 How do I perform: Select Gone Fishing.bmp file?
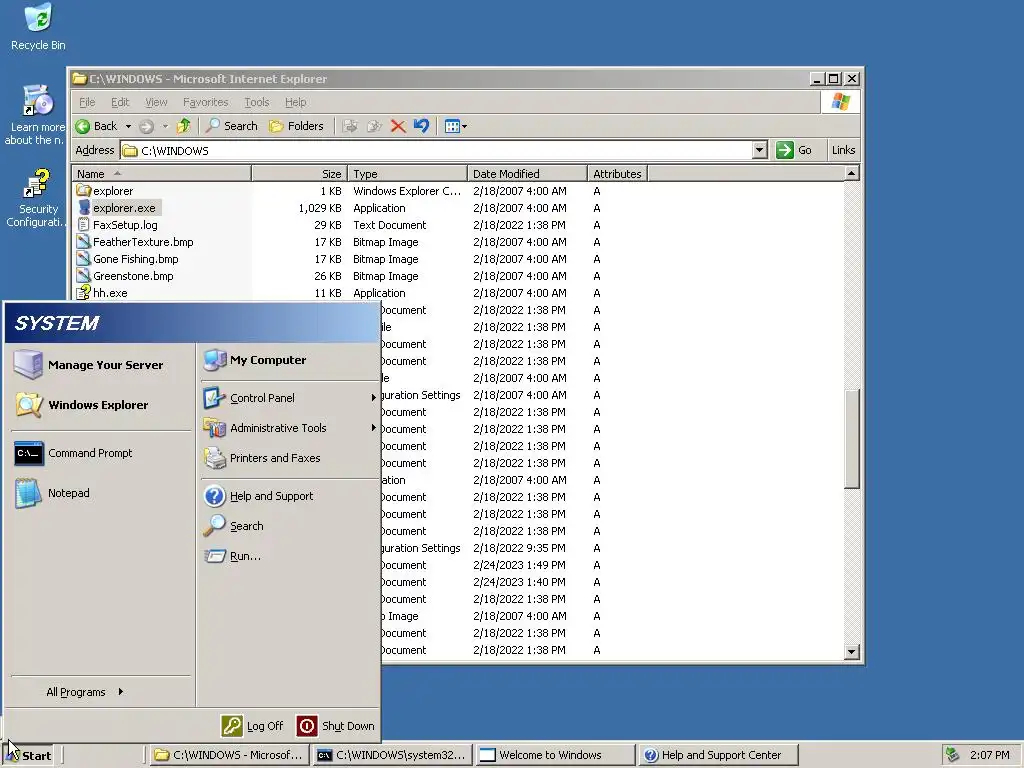click(x=128, y=259)
